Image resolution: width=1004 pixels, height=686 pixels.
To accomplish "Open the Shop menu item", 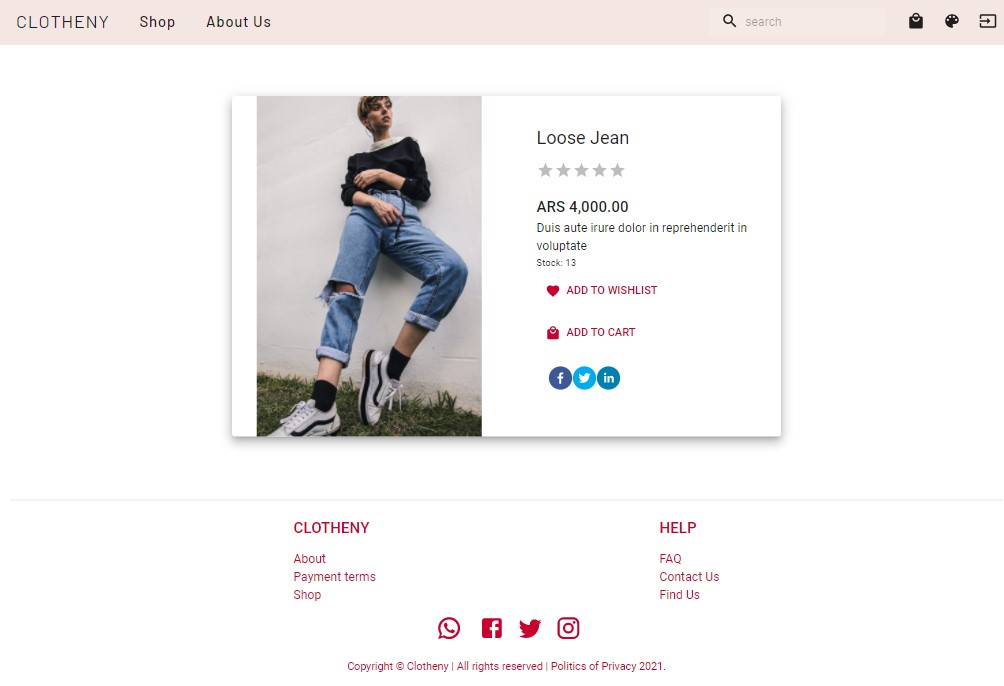I will pyautogui.click(x=158, y=22).
